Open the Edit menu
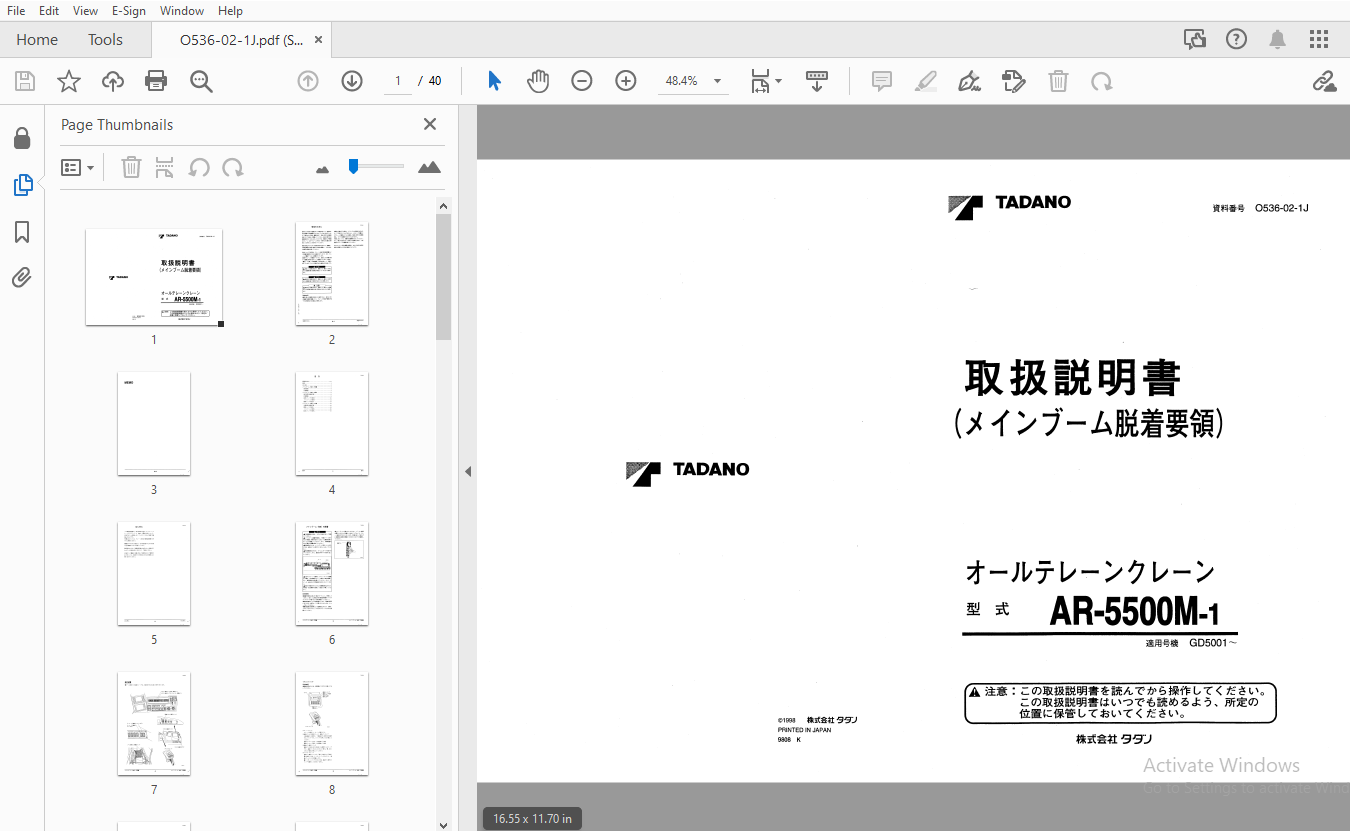Screen dimensions: 1350x831 (49, 11)
